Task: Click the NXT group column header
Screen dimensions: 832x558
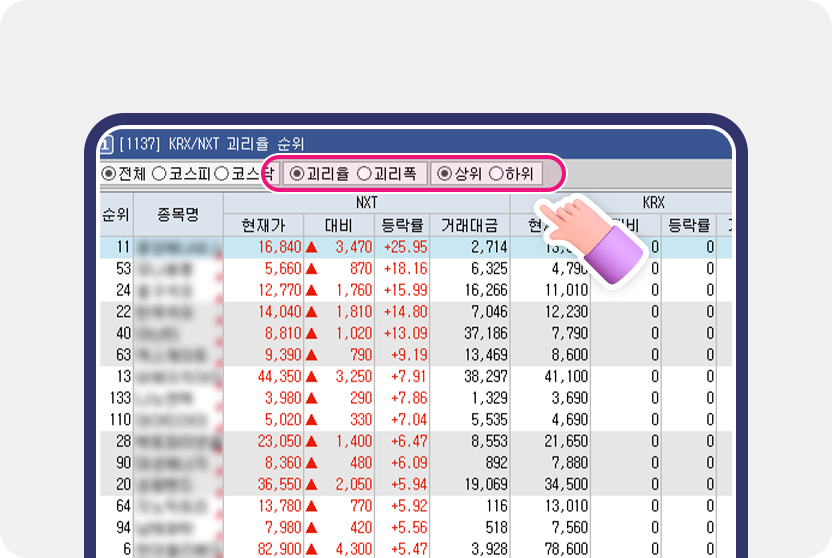Action: tap(366, 202)
